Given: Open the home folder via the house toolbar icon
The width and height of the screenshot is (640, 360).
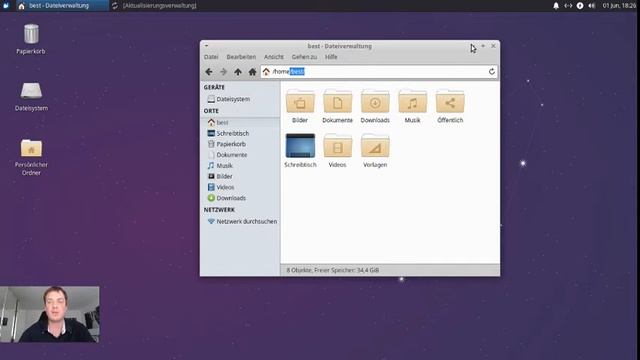Looking at the screenshot, I should (x=252, y=72).
